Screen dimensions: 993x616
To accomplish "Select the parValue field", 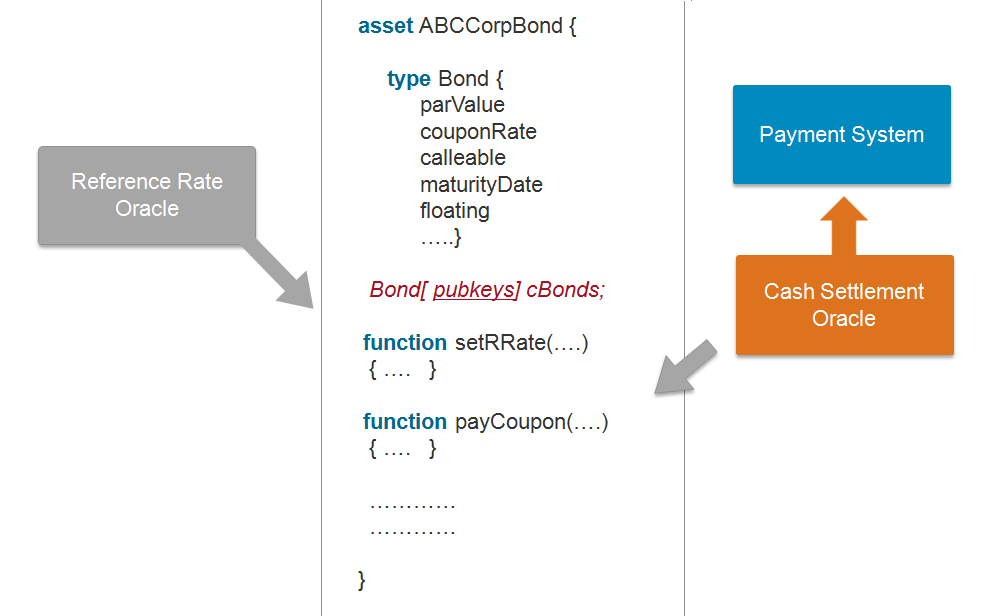I will 462,105.
